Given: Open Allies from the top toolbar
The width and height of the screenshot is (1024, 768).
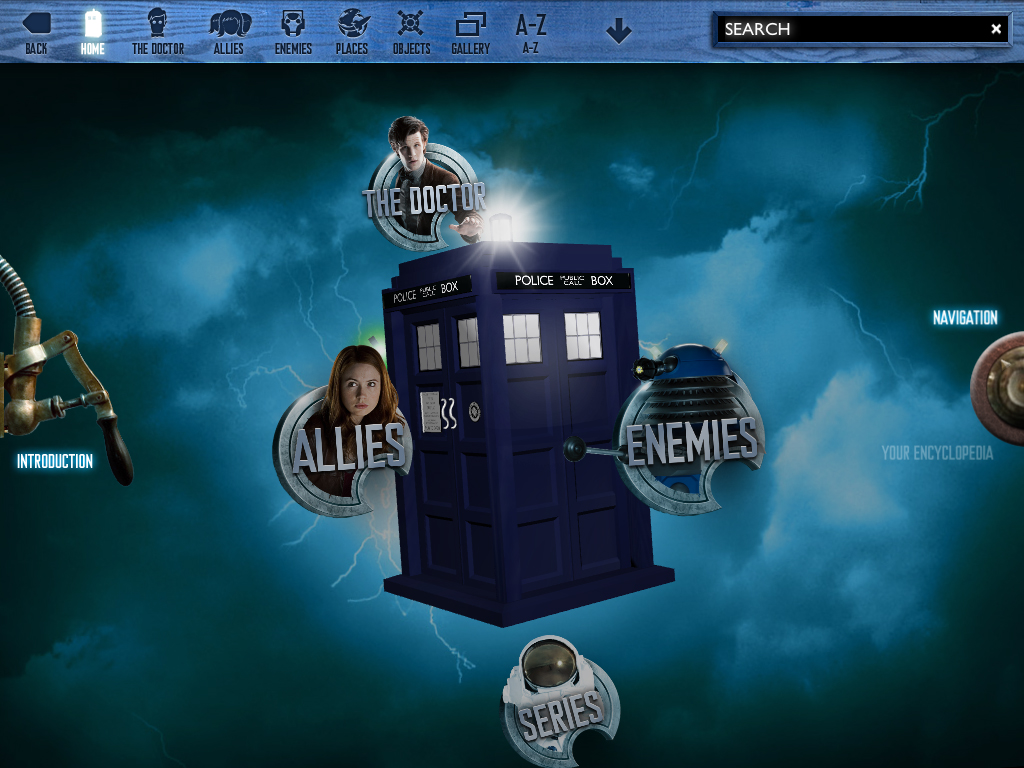Looking at the screenshot, I should coord(229,33).
